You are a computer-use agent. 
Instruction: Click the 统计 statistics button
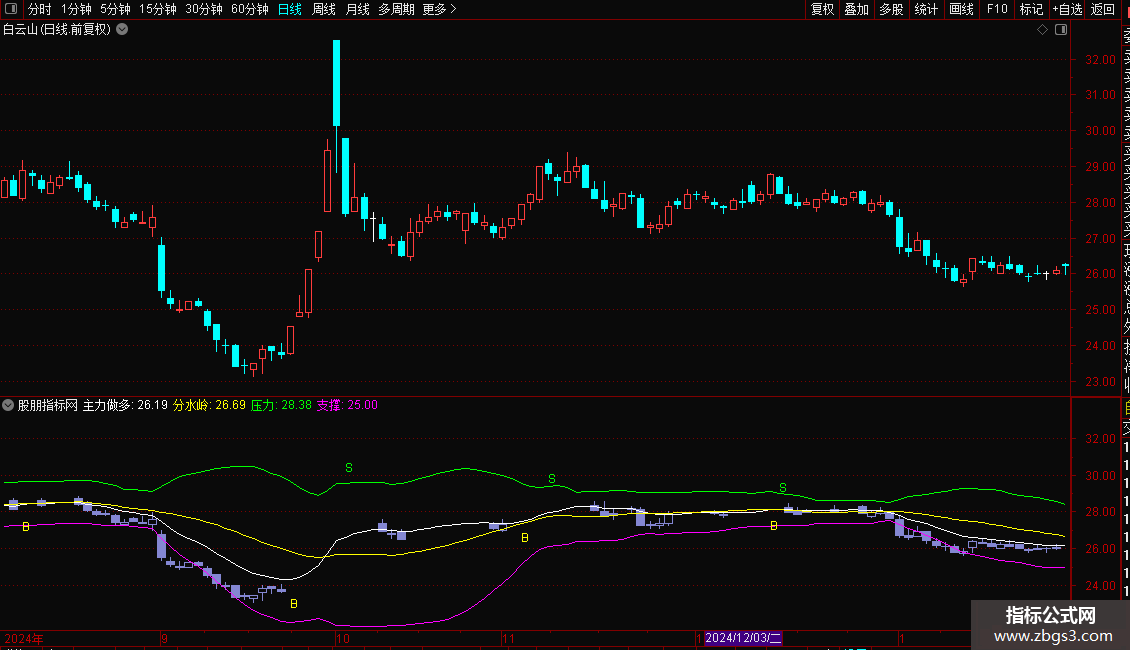926,9
